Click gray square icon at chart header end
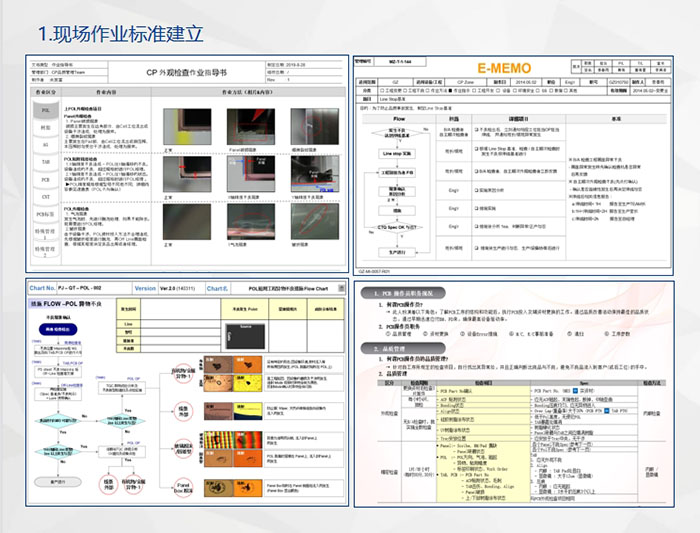700x533 pixels. pyautogui.click(x=342, y=288)
